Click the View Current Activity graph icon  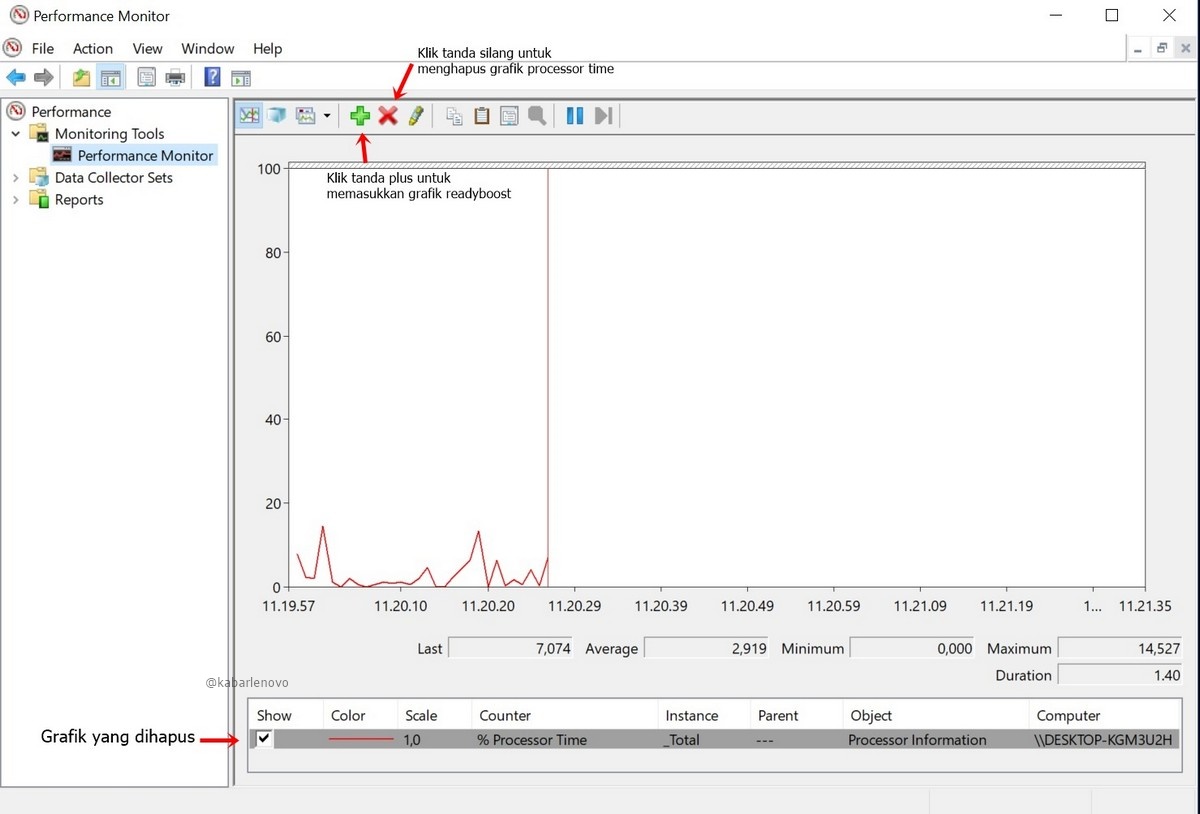248,116
